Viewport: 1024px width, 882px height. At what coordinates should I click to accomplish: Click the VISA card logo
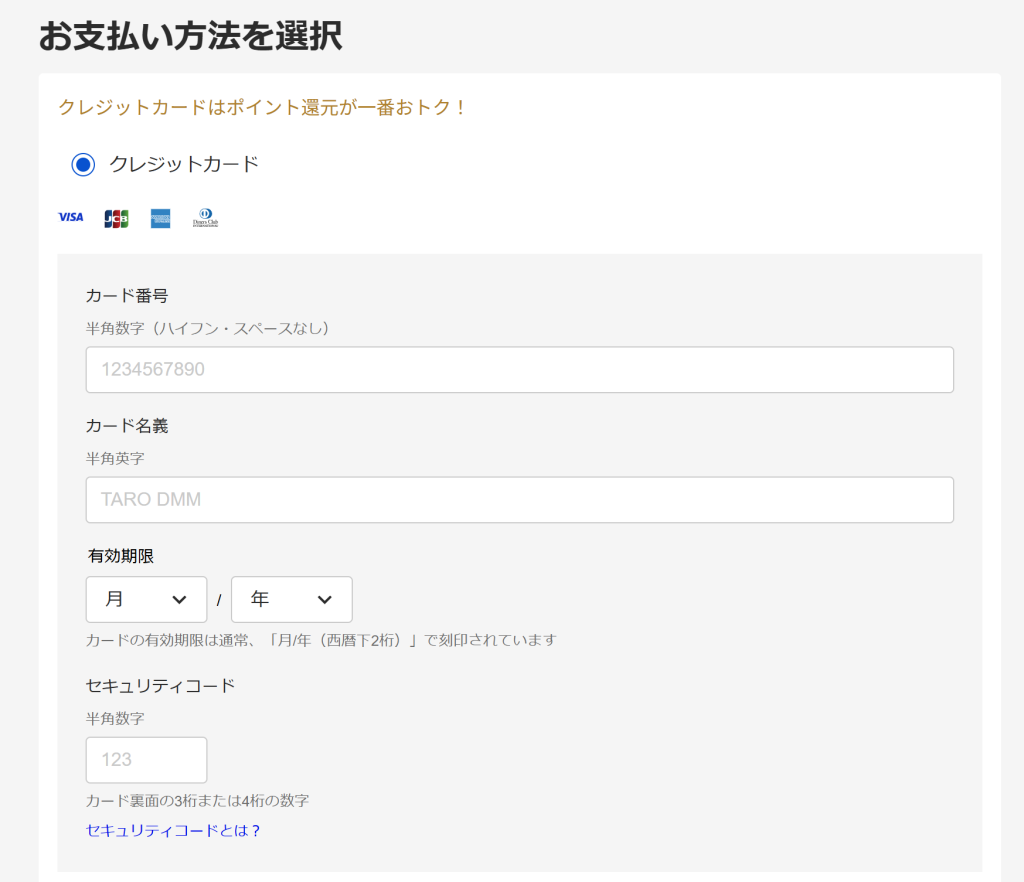point(70,217)
